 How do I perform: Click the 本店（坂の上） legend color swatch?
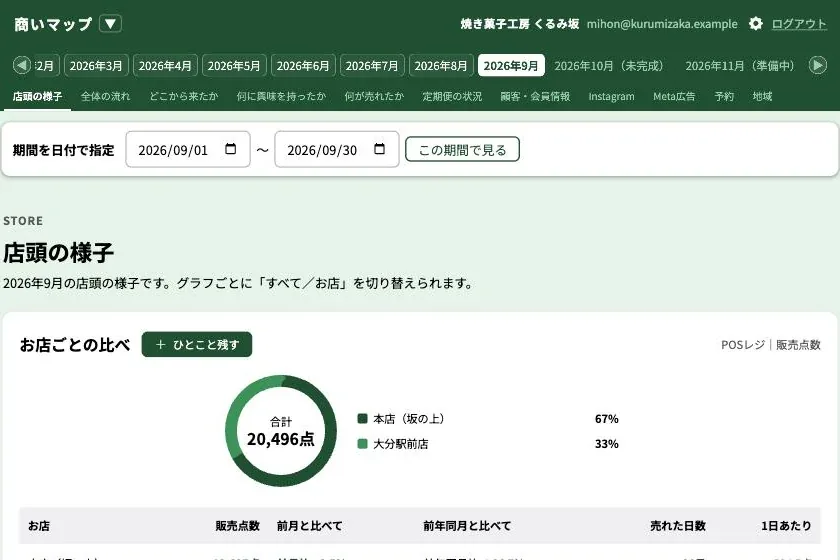click(x=362, y=419)
